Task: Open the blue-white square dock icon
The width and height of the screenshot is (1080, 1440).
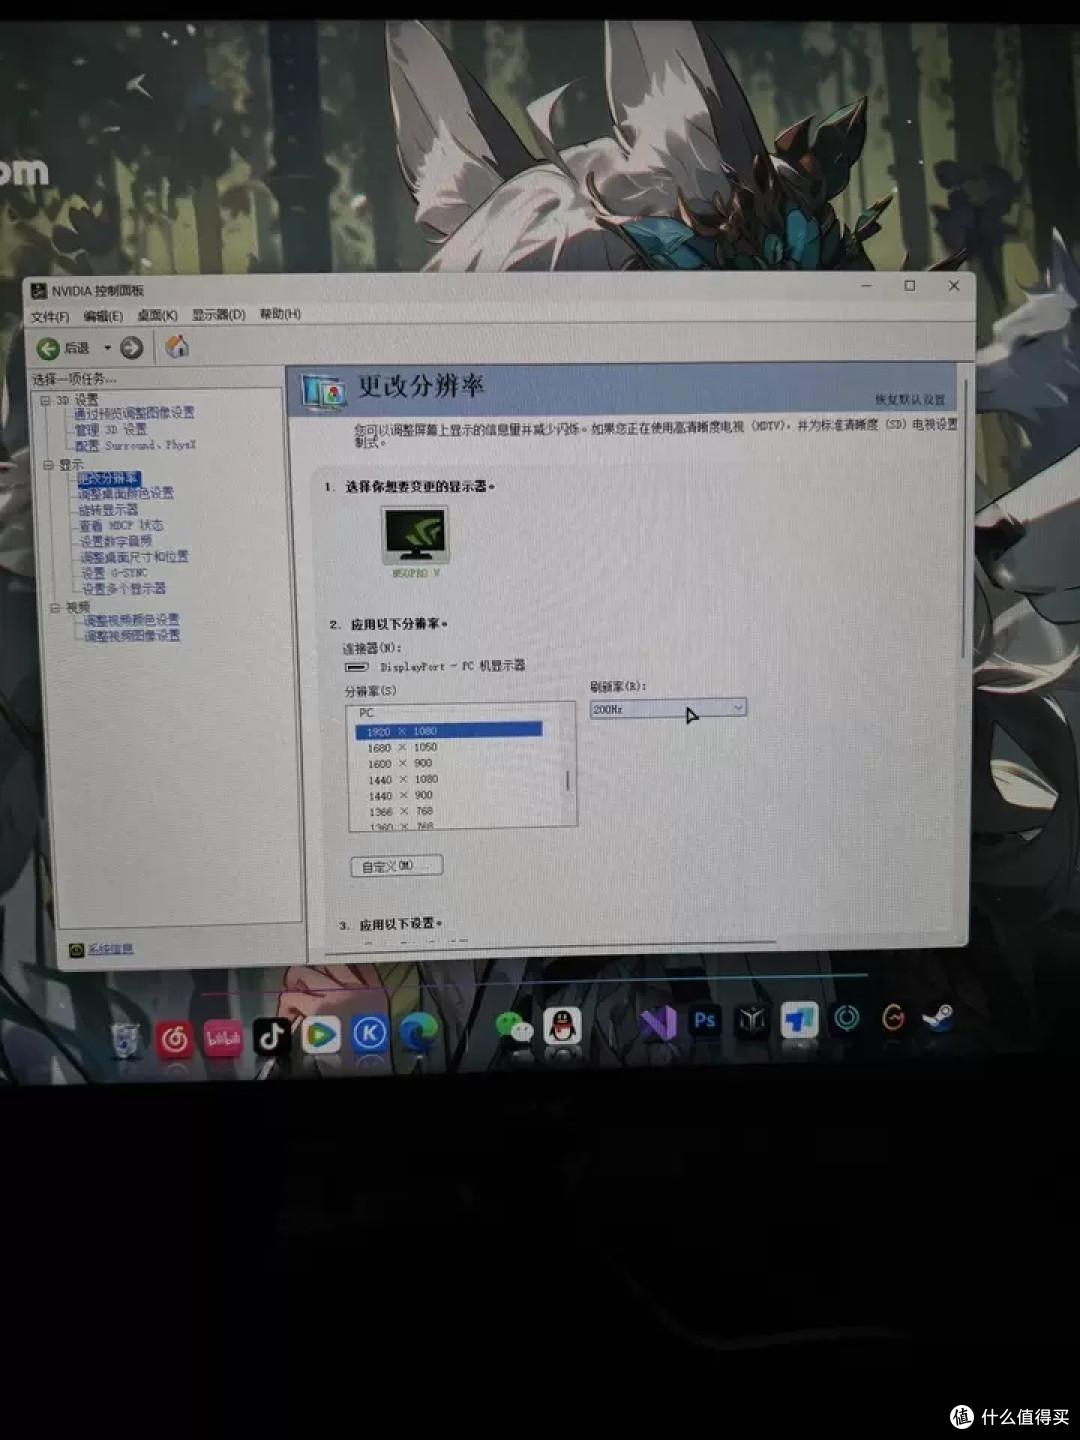Action: point(799,1020)
